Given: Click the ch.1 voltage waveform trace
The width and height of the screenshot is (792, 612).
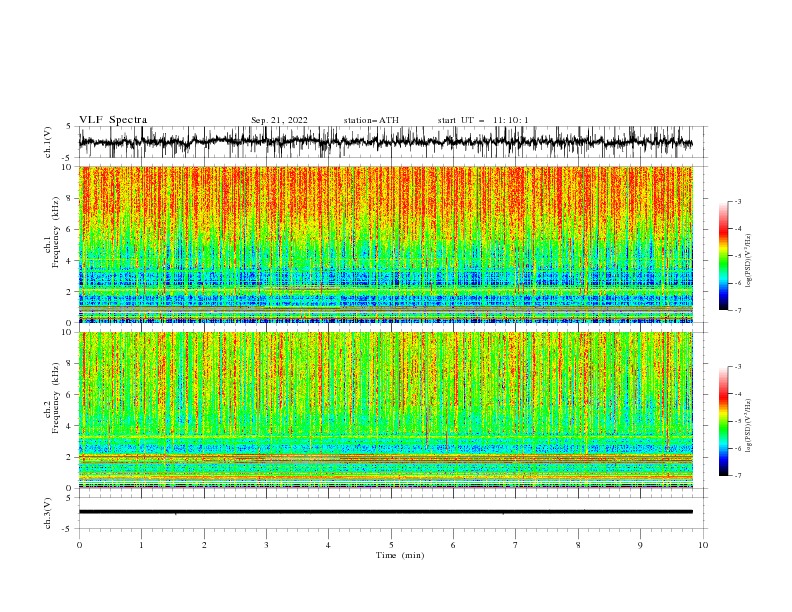Looking at the screenshot, I should coord(385,142).
